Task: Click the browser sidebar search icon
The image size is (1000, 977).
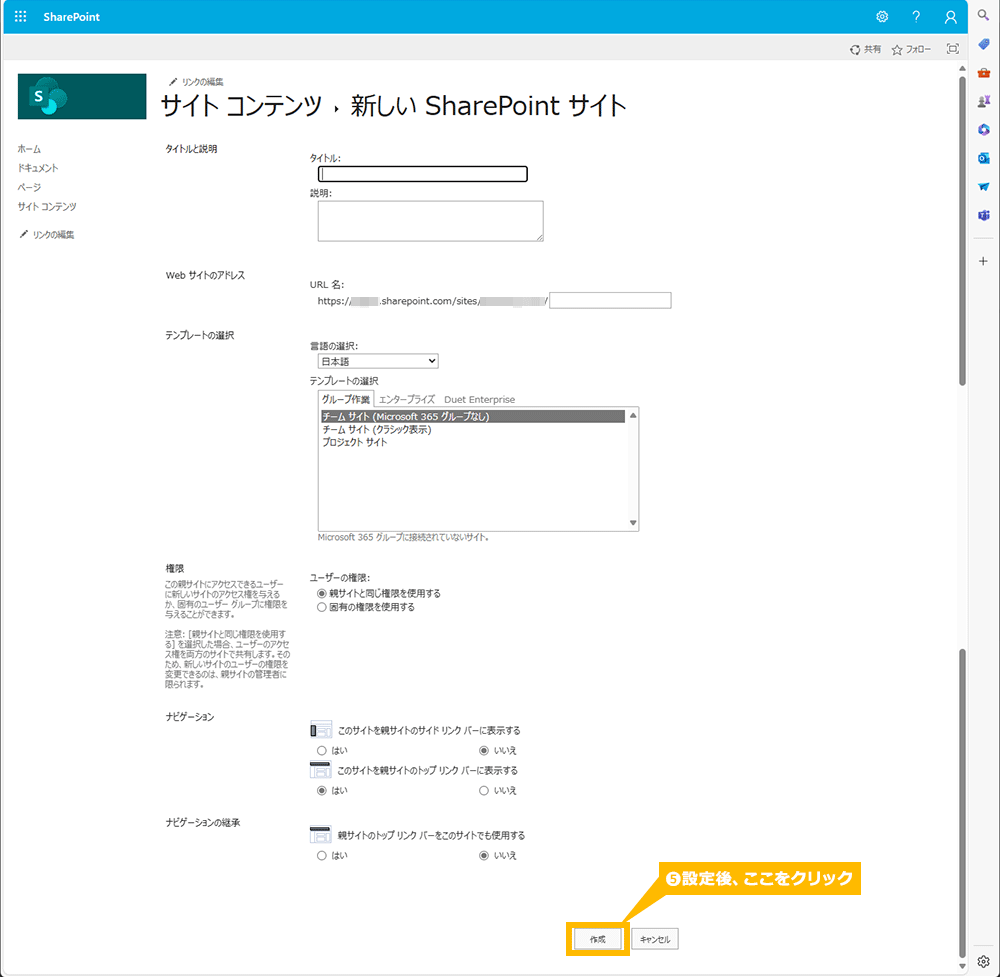Action: (983, 15)
